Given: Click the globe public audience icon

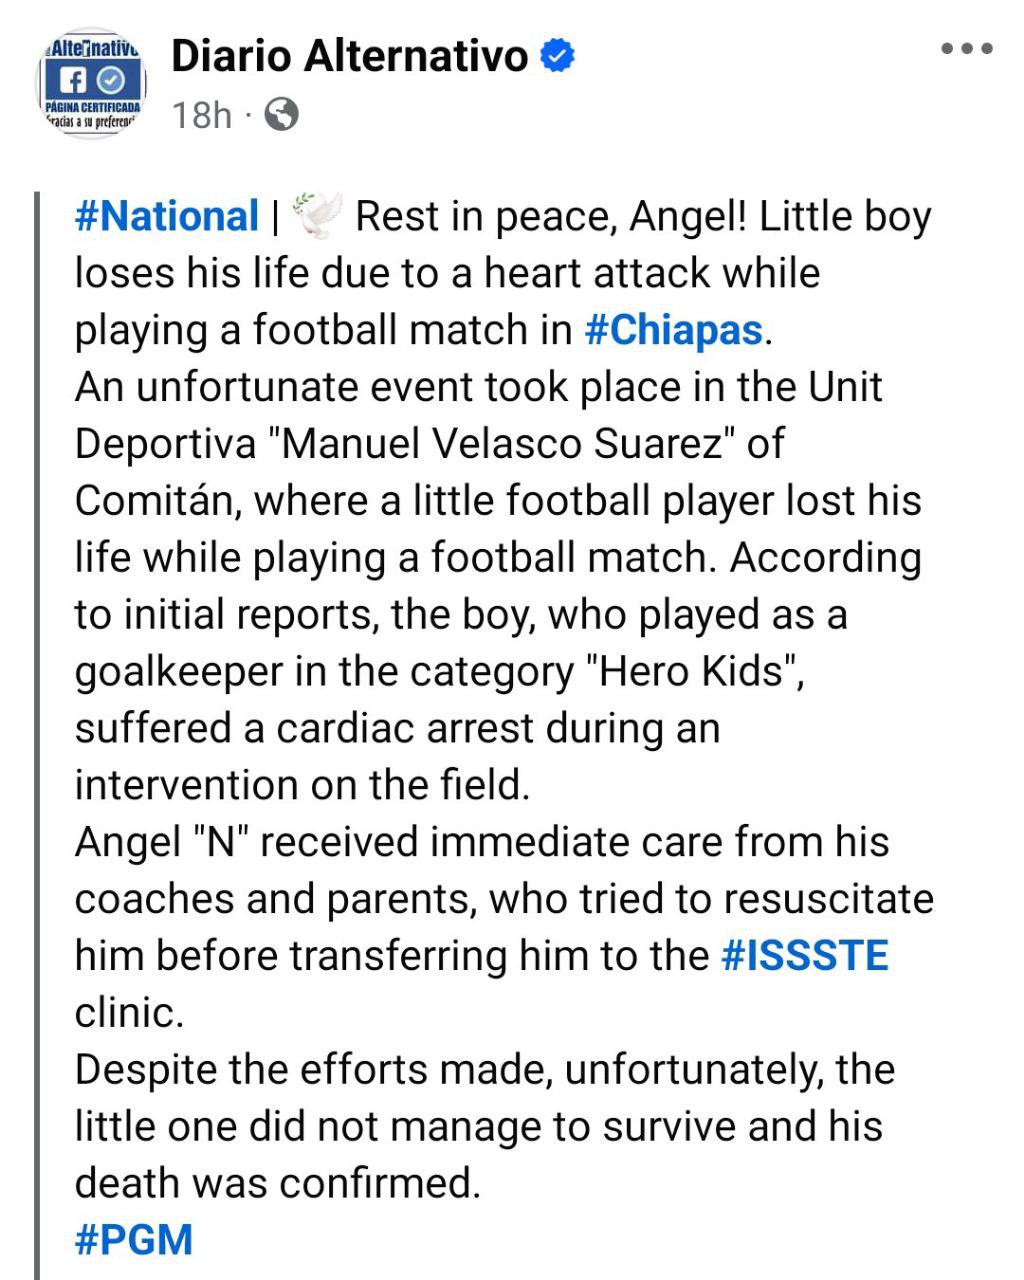Looking at the screenshot, I should (x=281, y=115).
